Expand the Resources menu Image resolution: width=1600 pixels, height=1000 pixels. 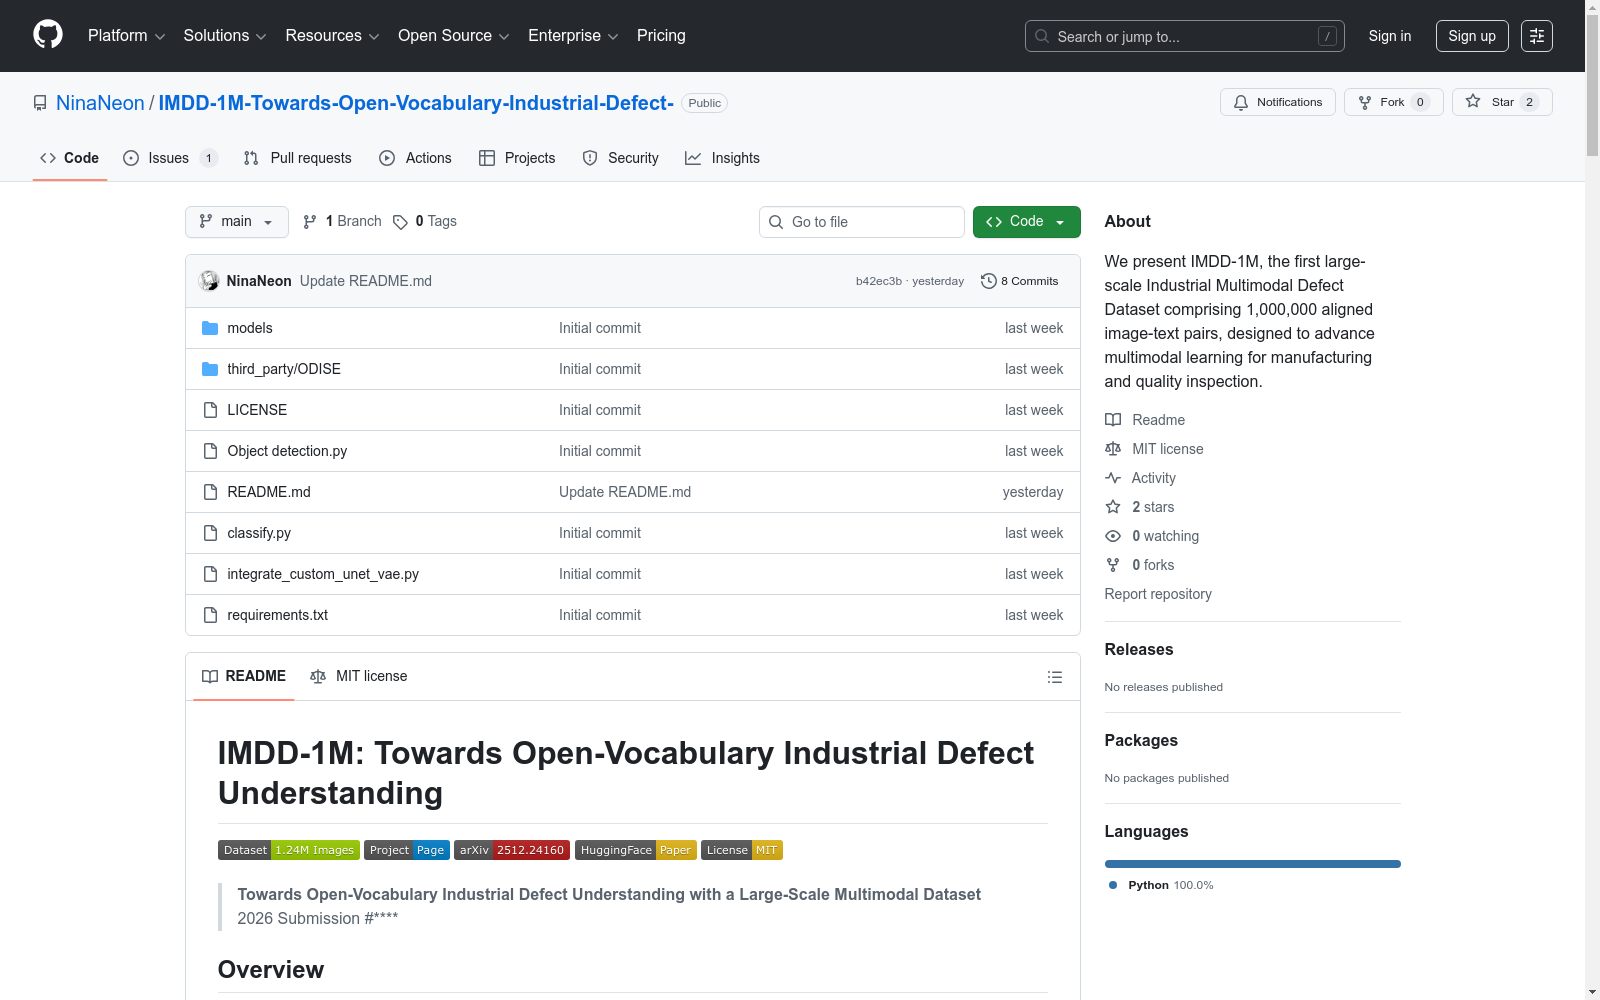[x=333, y=36]
